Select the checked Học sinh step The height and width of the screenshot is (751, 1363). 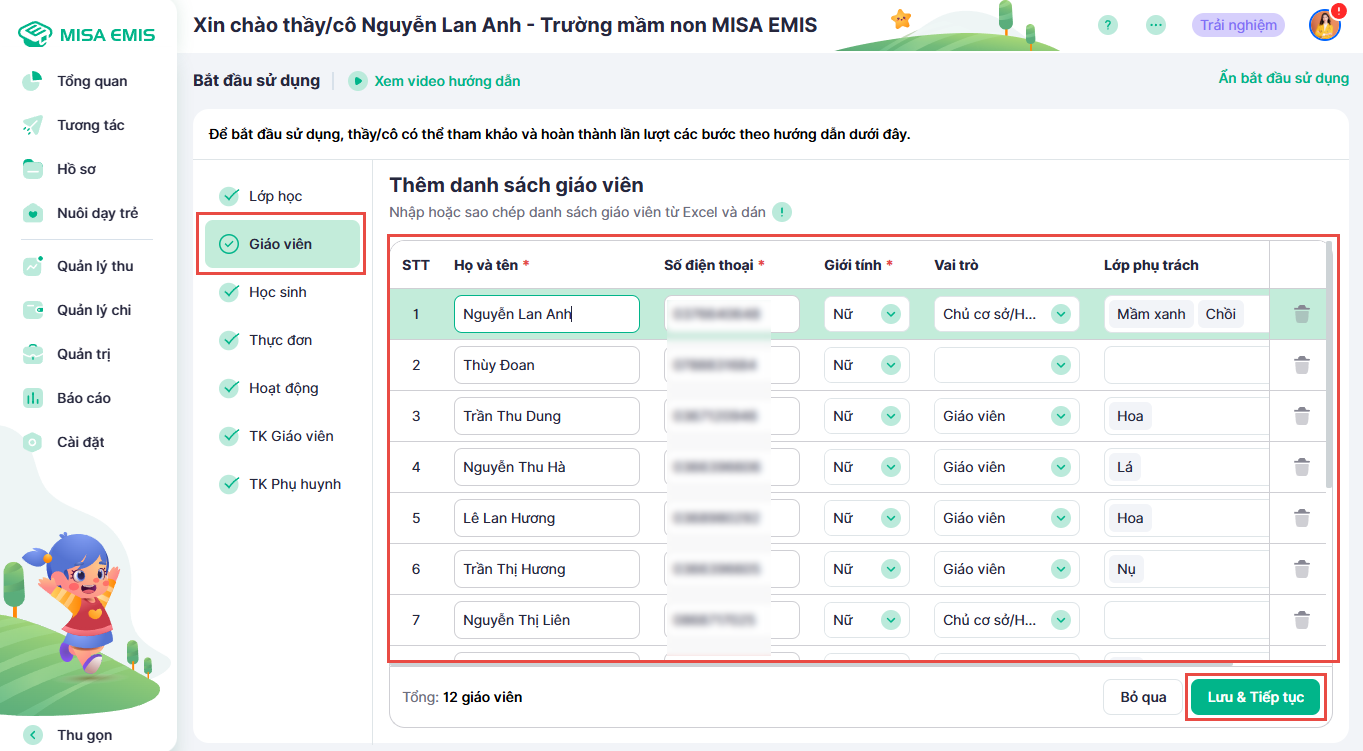[x=277, y=292]
